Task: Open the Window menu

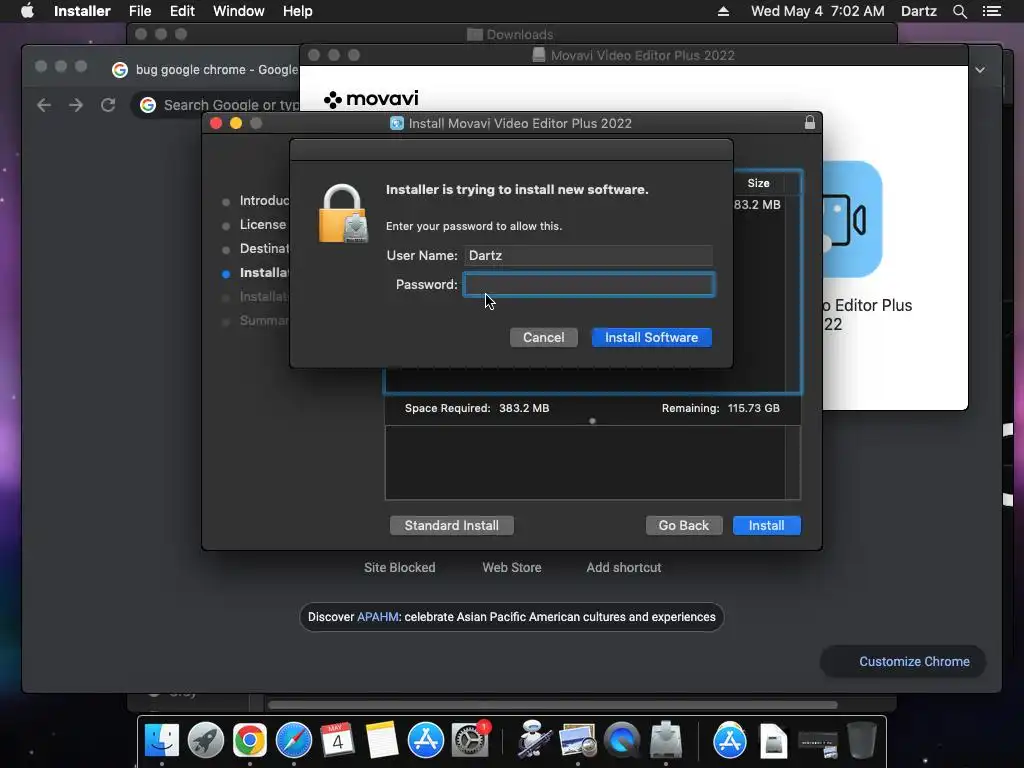Action: tap(238, 11)
